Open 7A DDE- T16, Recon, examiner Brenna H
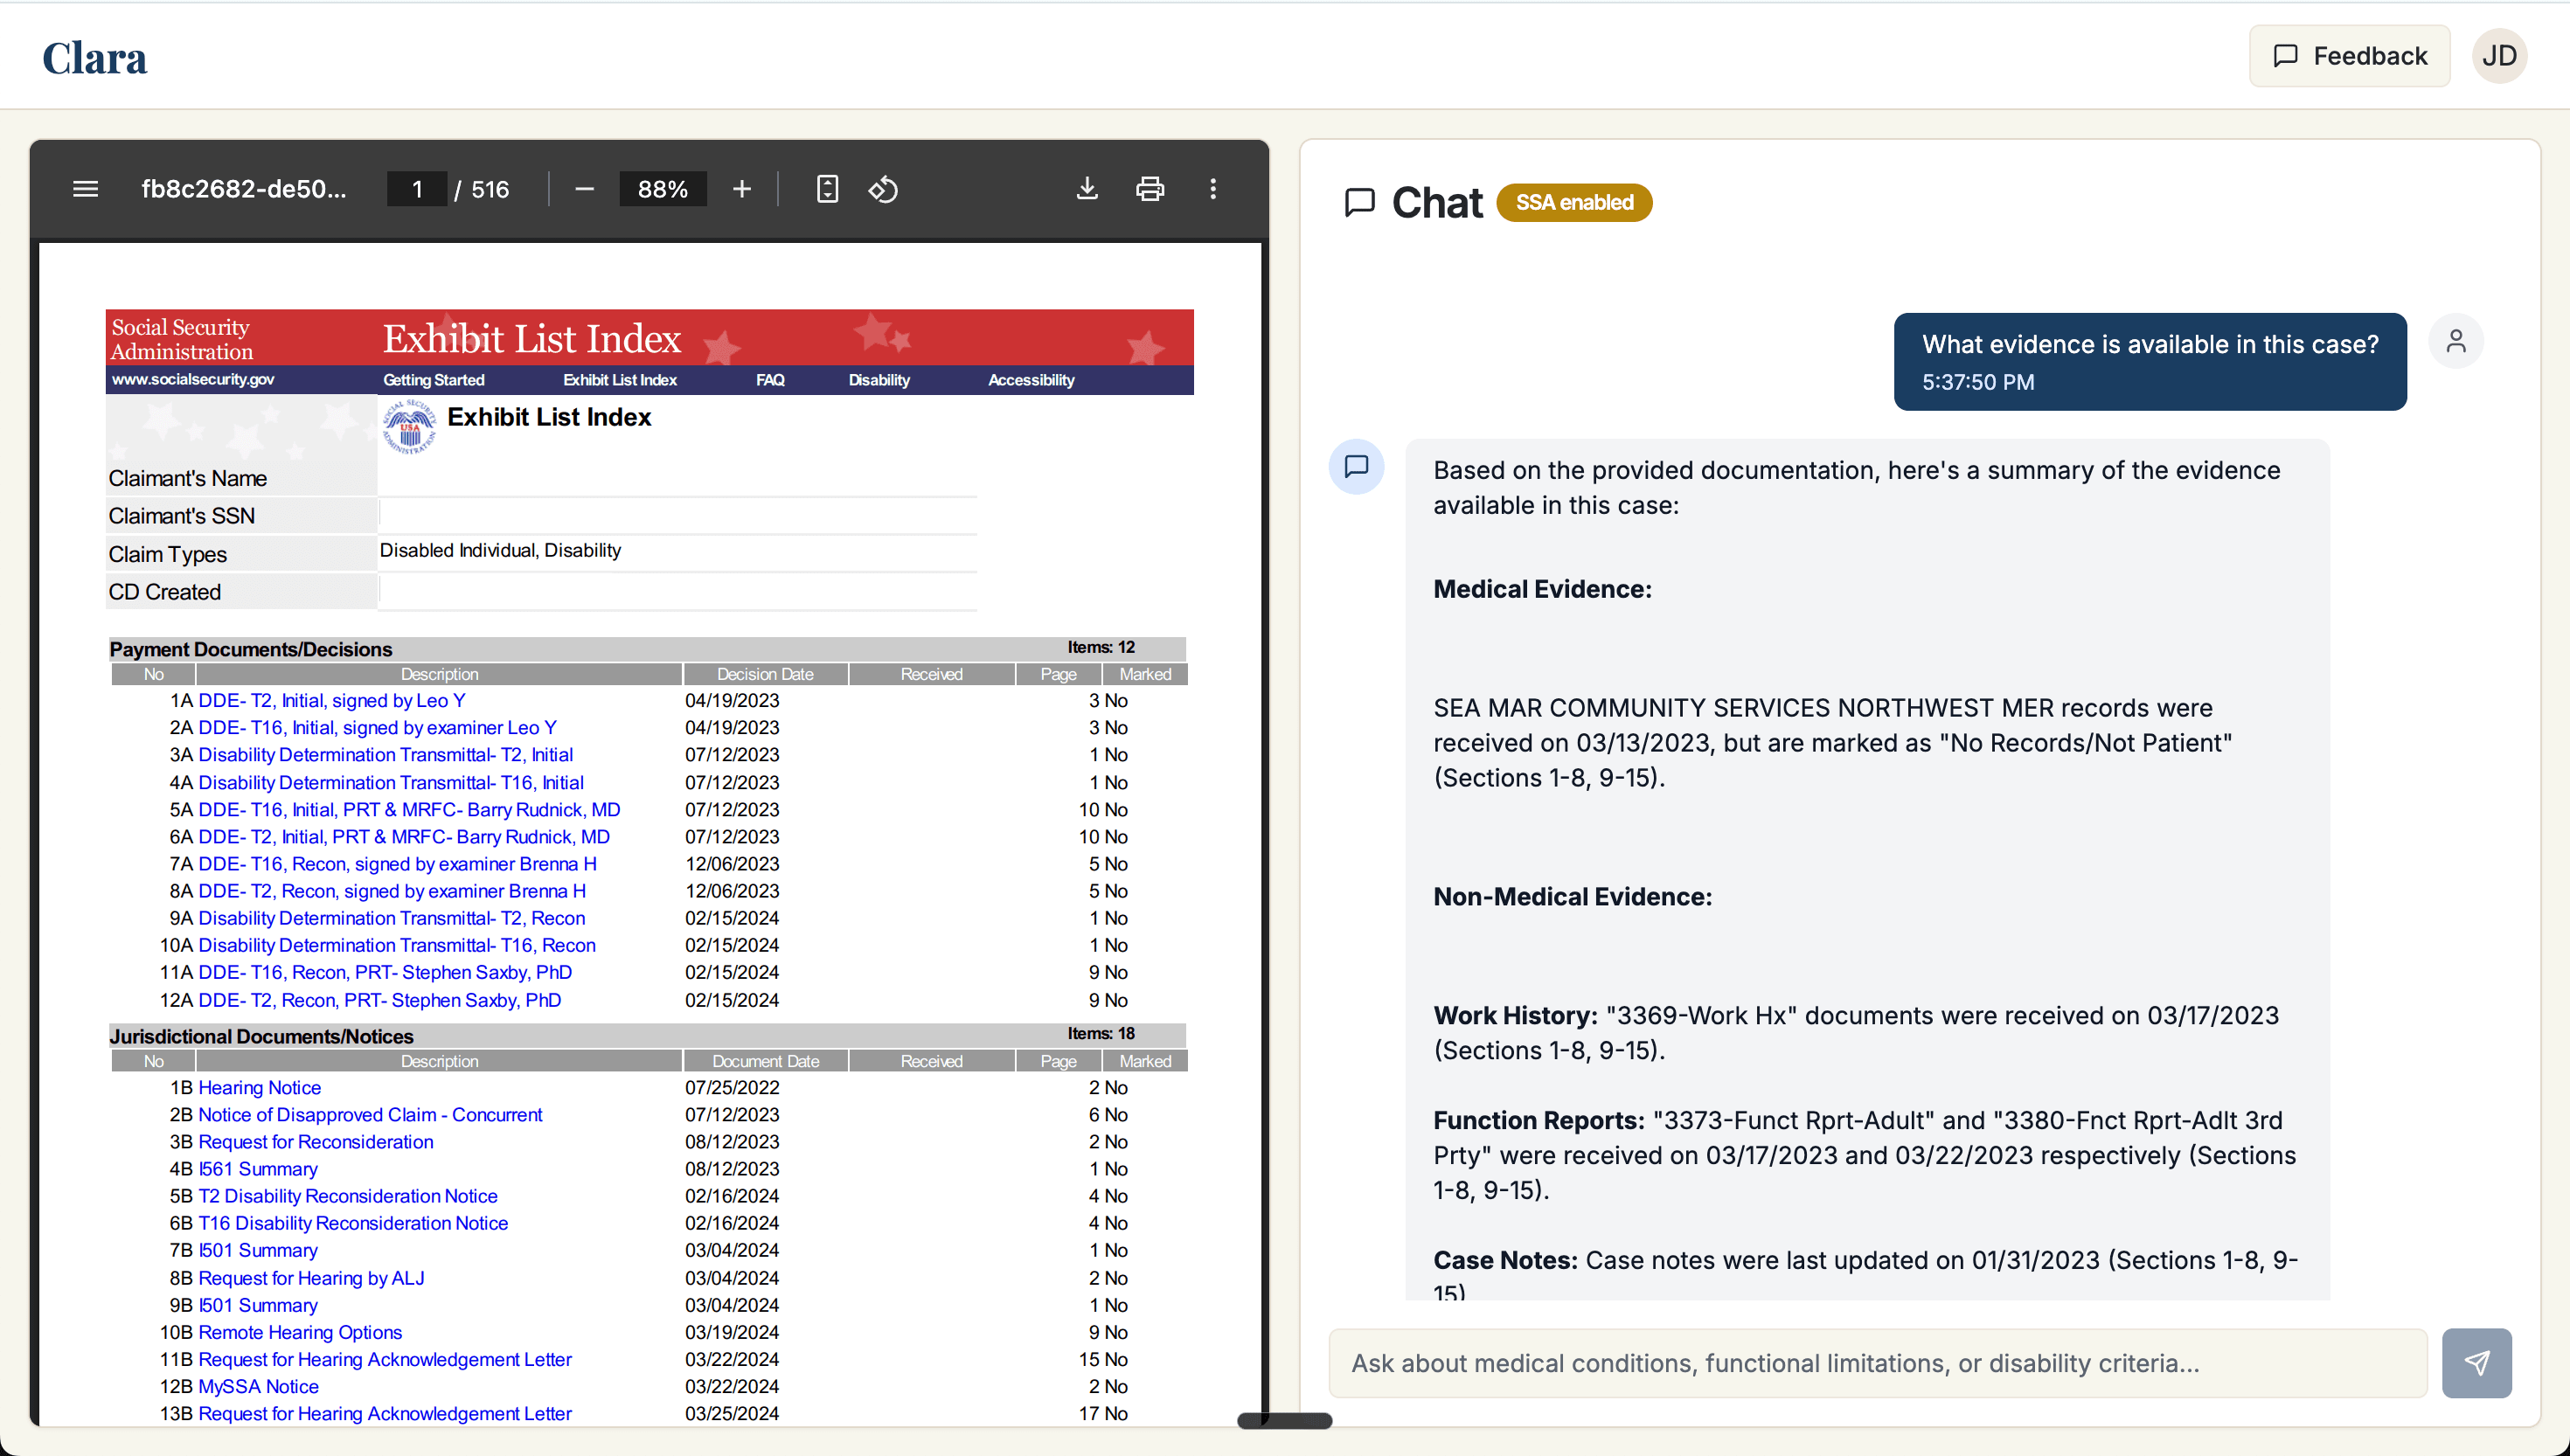2570x1456 pixels. point(398,863)
